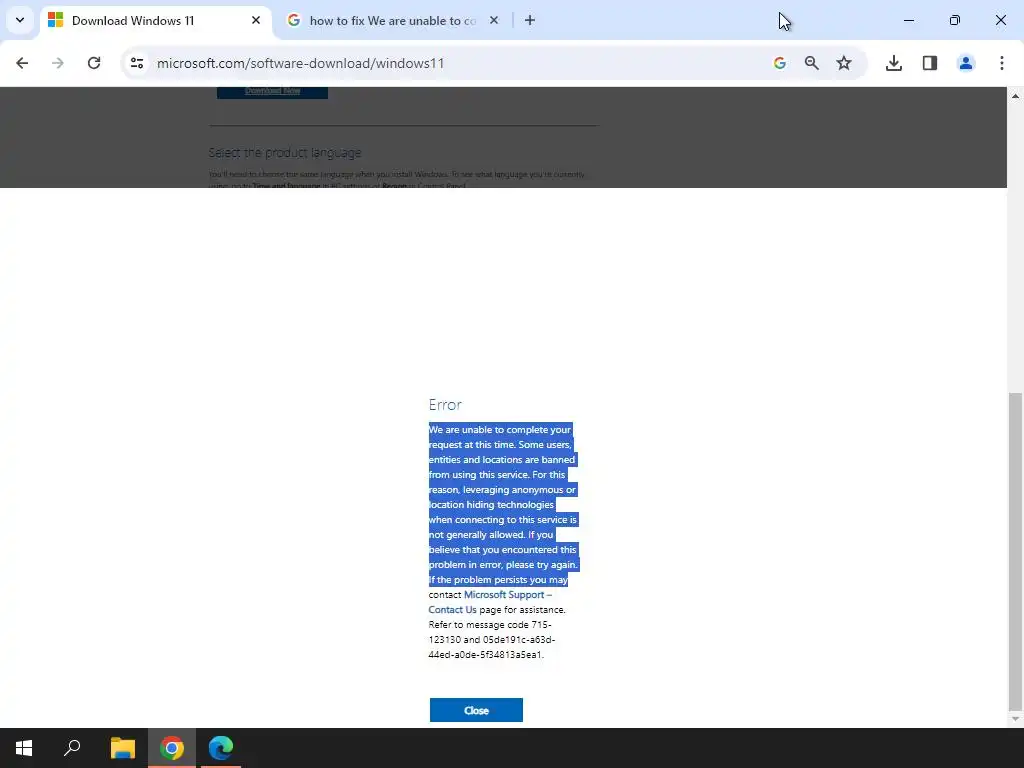1024x768 pixels.
Task: Open File Explorer from taskbar
Action: [x=122, y=748]
